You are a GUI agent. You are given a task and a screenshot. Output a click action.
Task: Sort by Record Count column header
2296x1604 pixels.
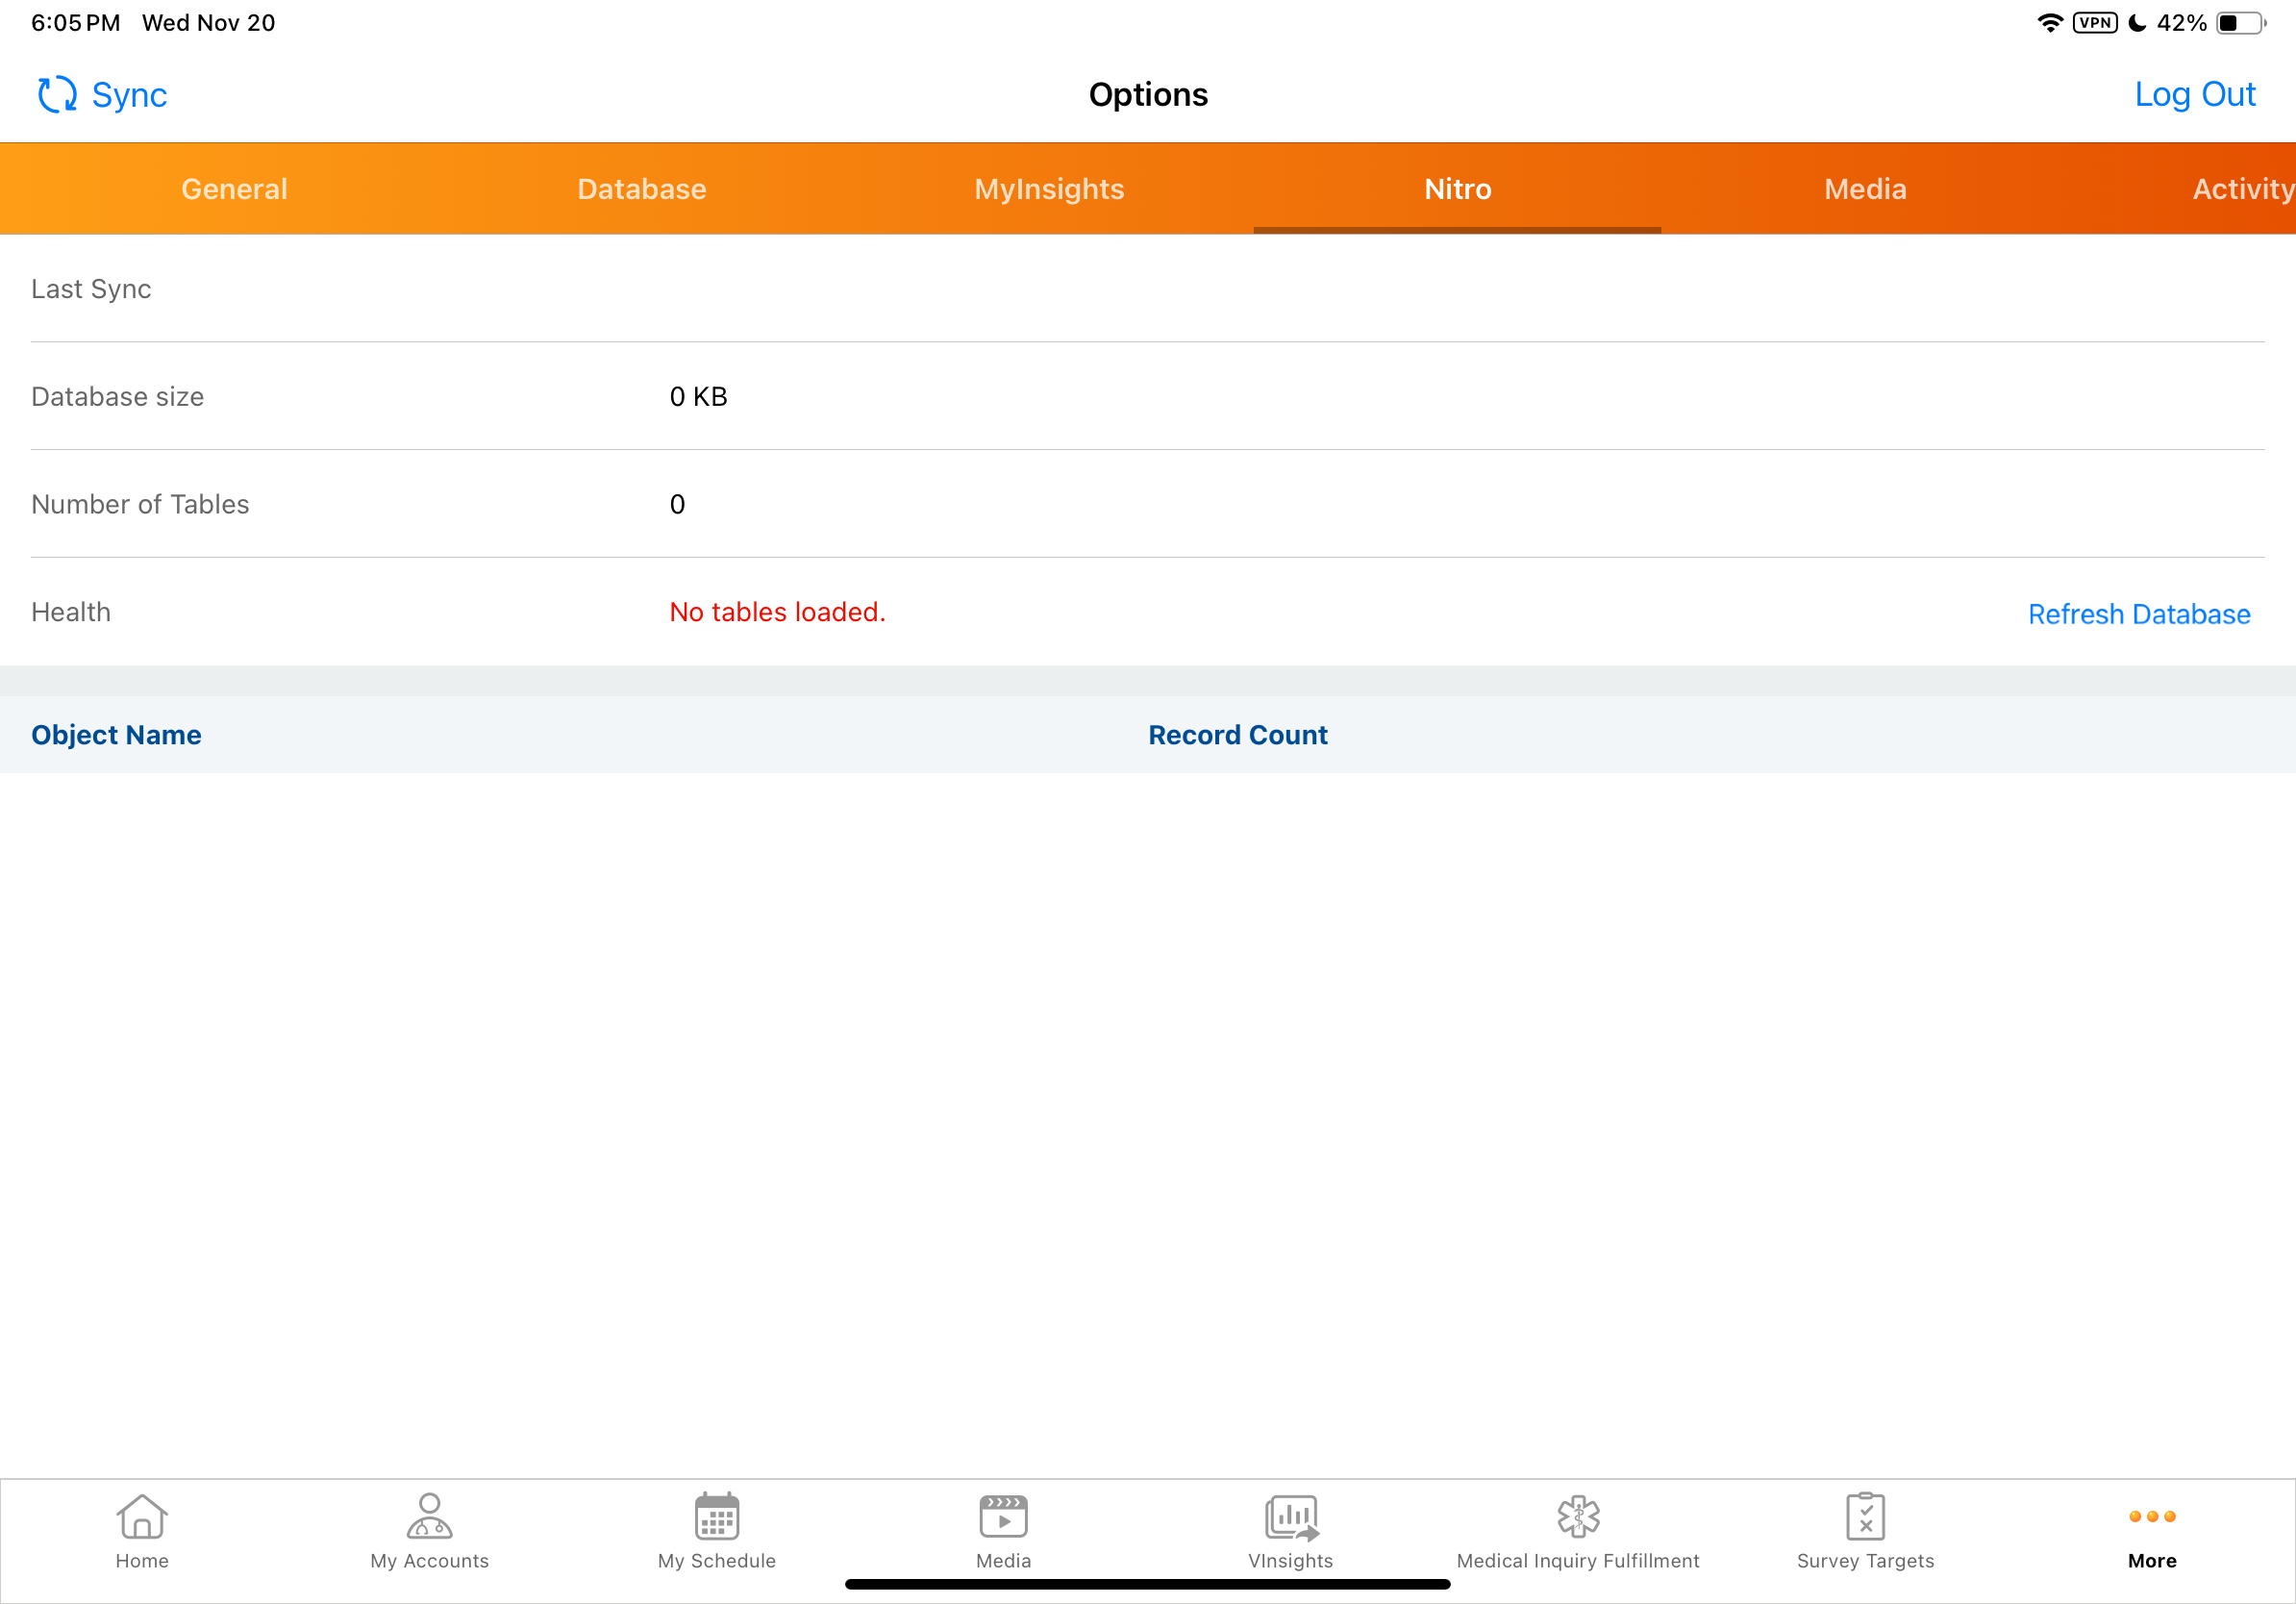click(1237, 735)
